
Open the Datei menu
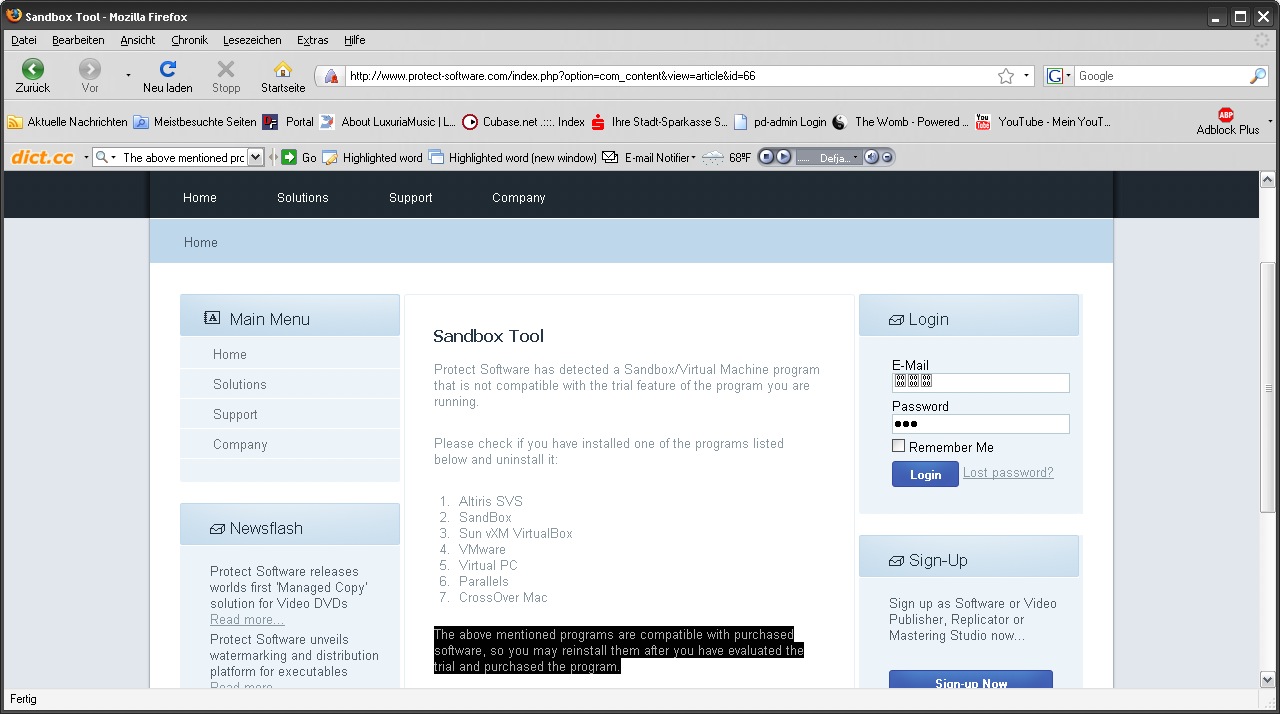pyautogui.click(x=24, y=40)
